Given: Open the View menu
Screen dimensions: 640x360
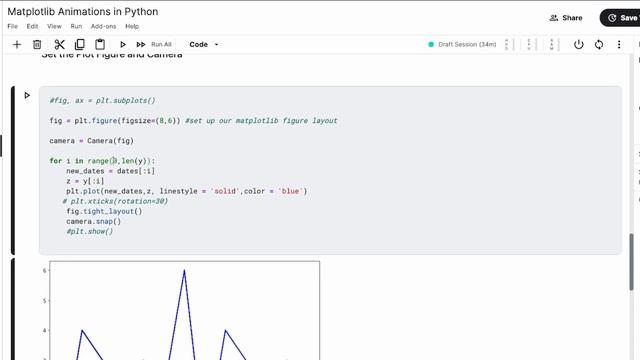Looking at the screenshot, I should coord(54,26).
